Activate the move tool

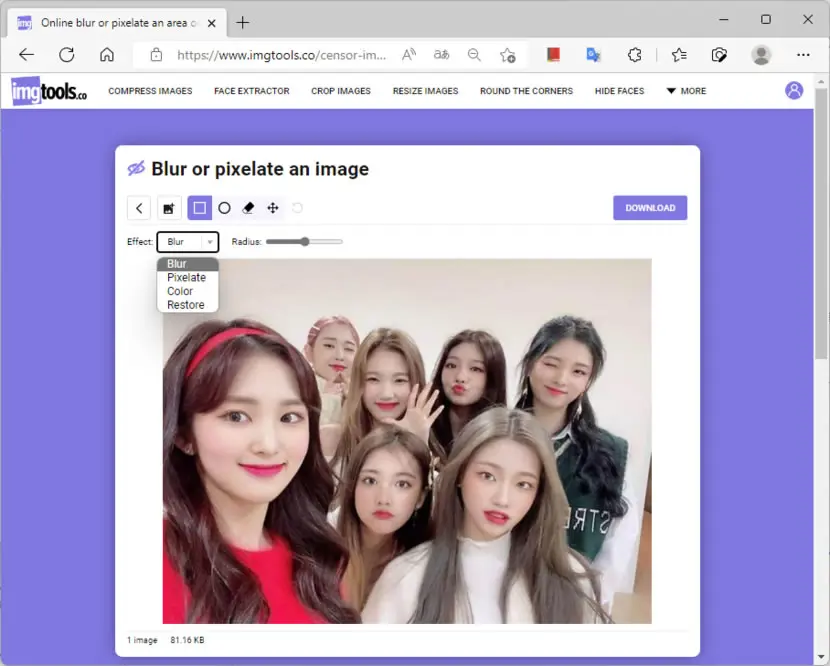[273, 208]
